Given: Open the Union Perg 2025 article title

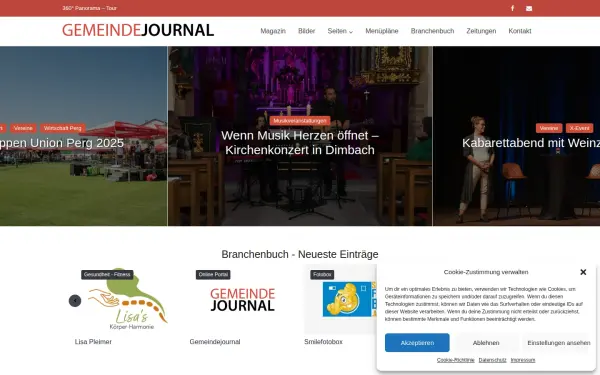Looking at the screenshot, I should 62,143.
